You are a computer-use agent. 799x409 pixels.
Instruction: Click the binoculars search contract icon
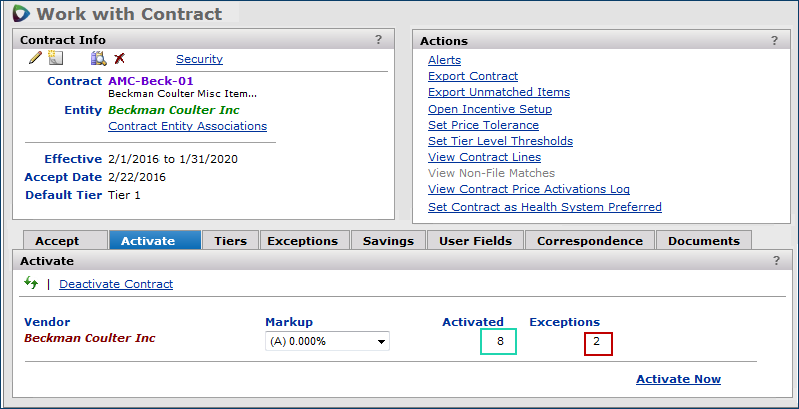(98, 59)
